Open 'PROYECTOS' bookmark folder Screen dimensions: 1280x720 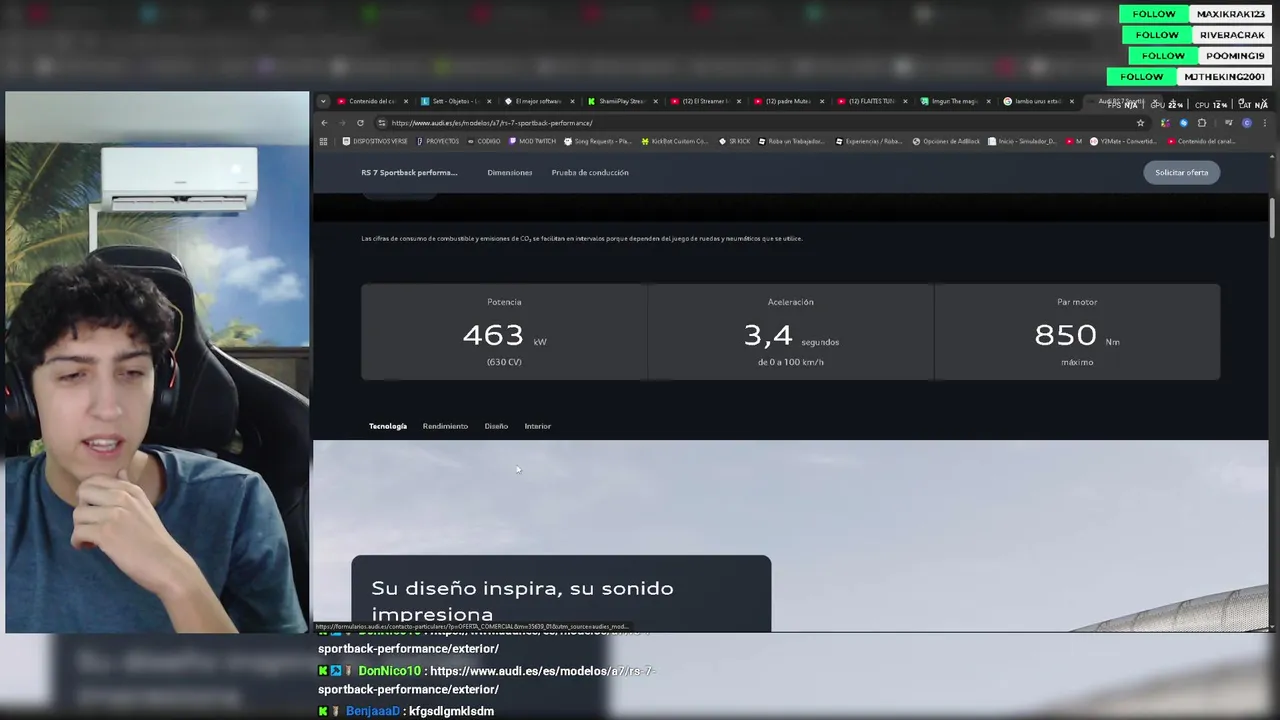[438, 141]
